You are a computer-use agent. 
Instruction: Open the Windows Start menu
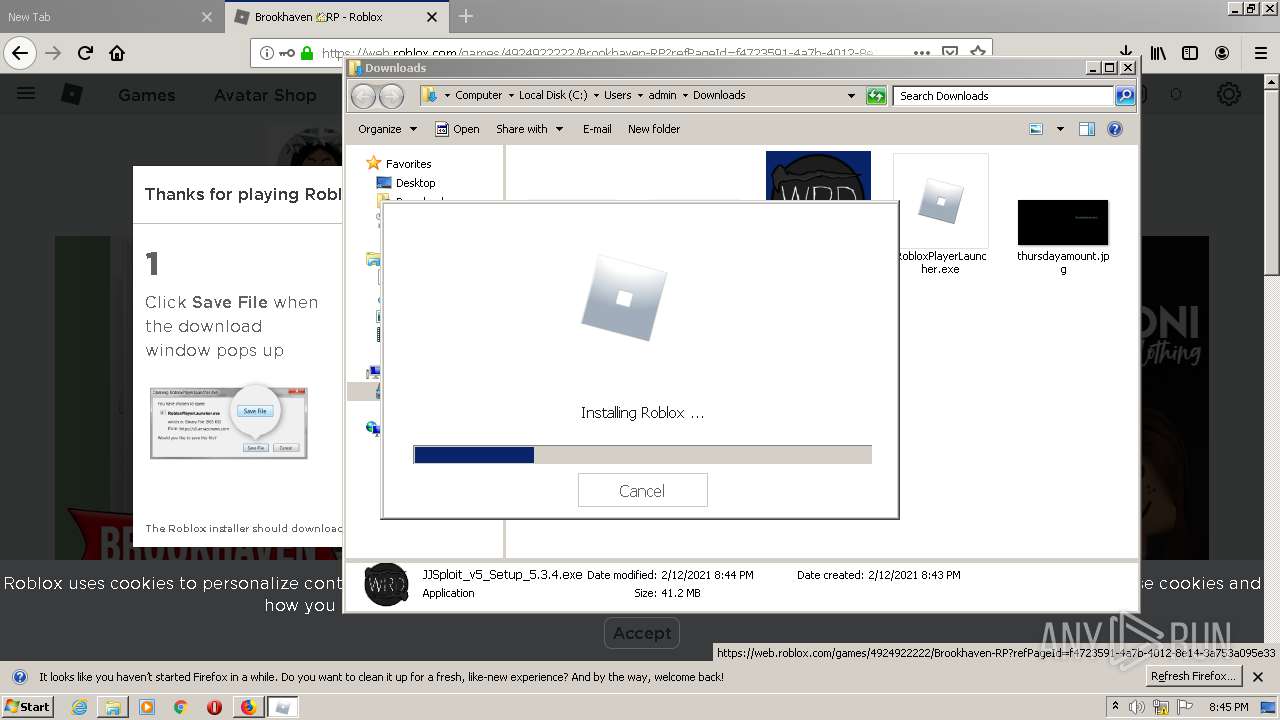click(x=27, y=706)
